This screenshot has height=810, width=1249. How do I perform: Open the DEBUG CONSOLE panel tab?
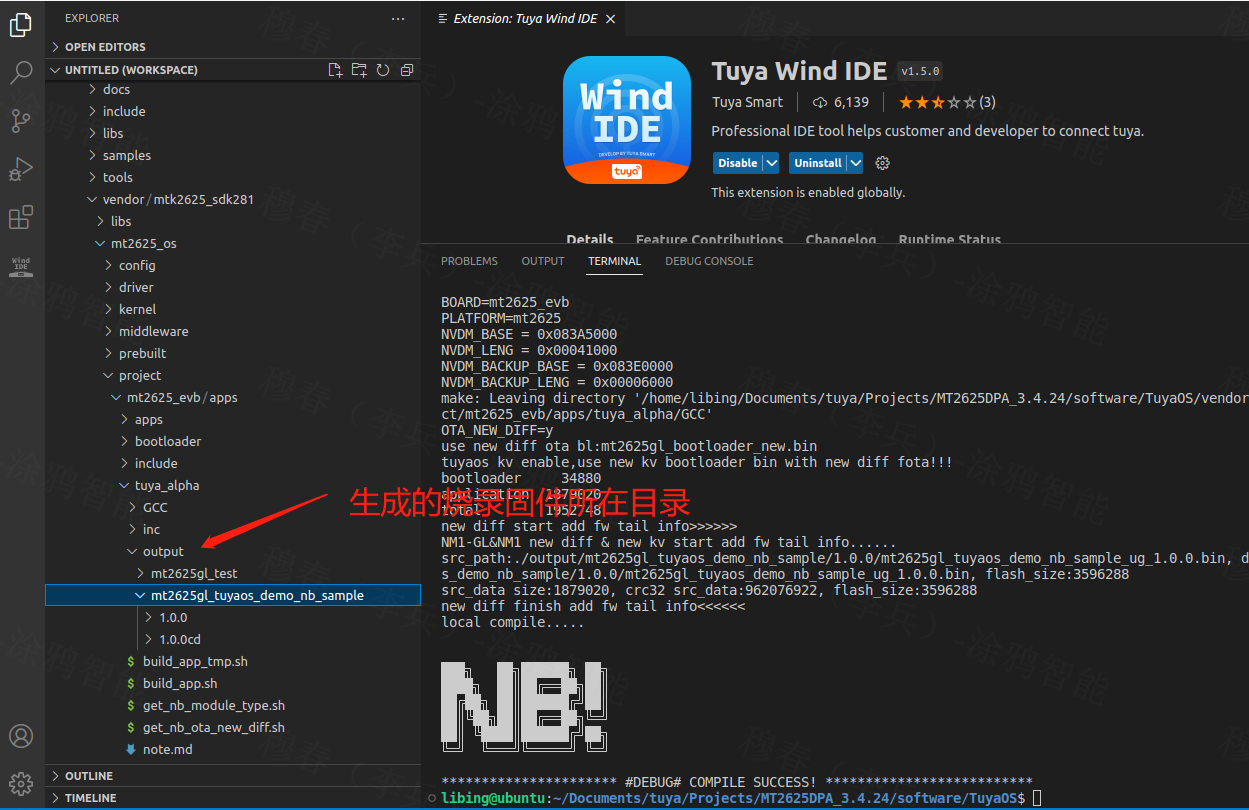(709, 261)
